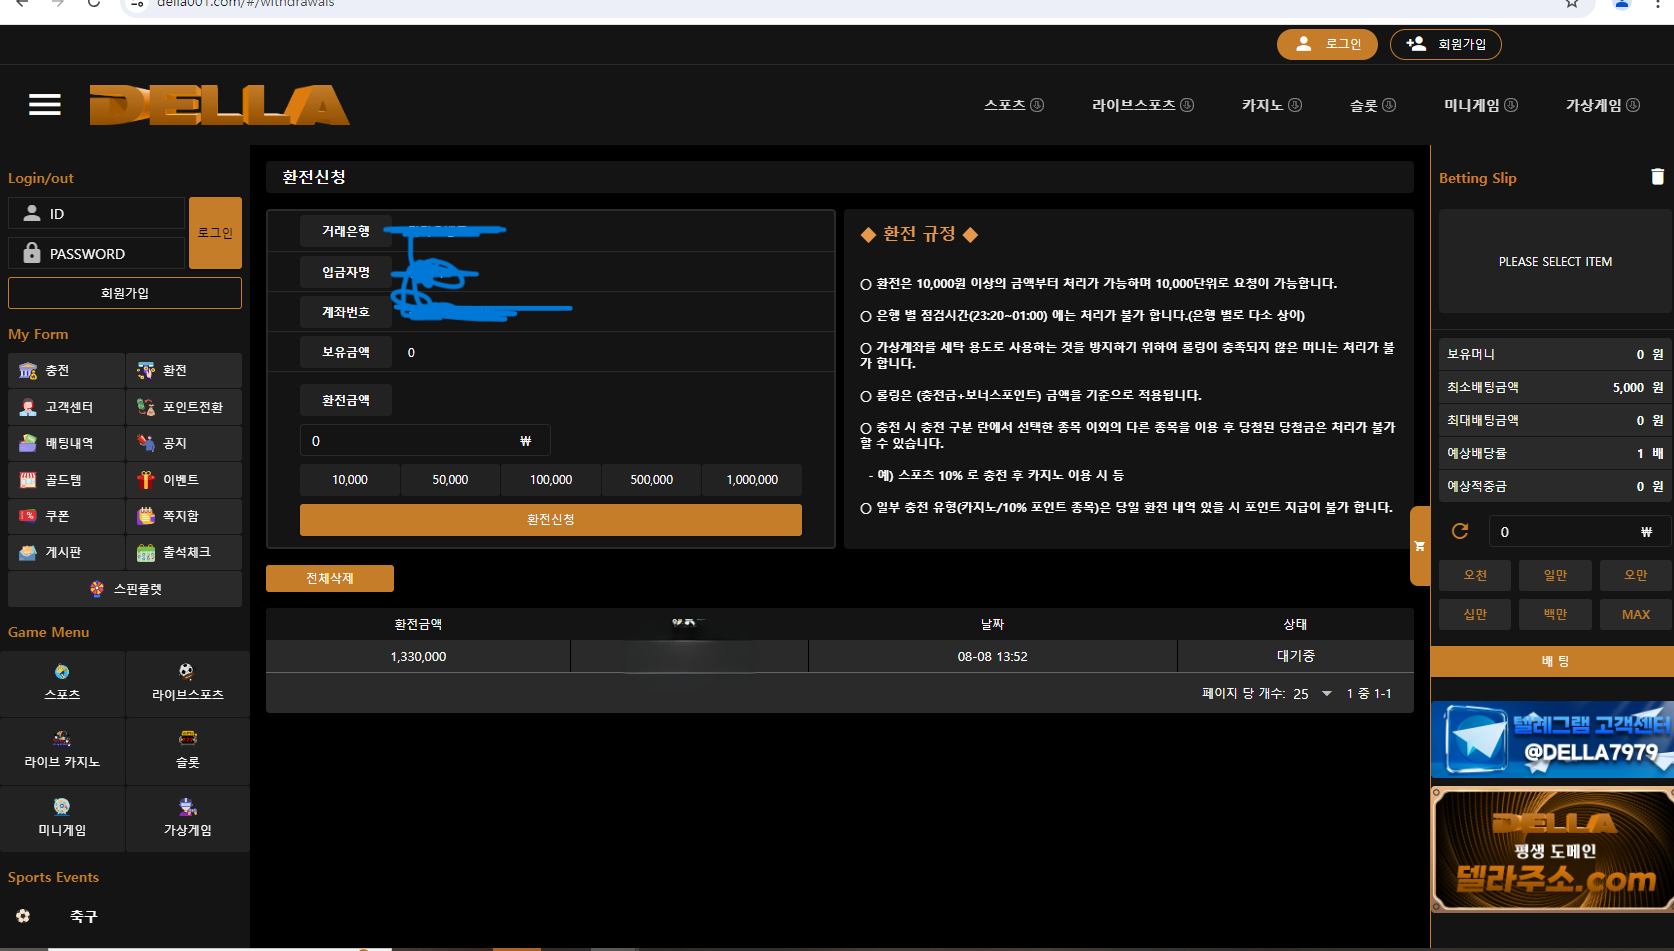The height and width of the screenshot is (951, 1674).
Task: Click the MAX bet amount button
Action: [1635, 614]
